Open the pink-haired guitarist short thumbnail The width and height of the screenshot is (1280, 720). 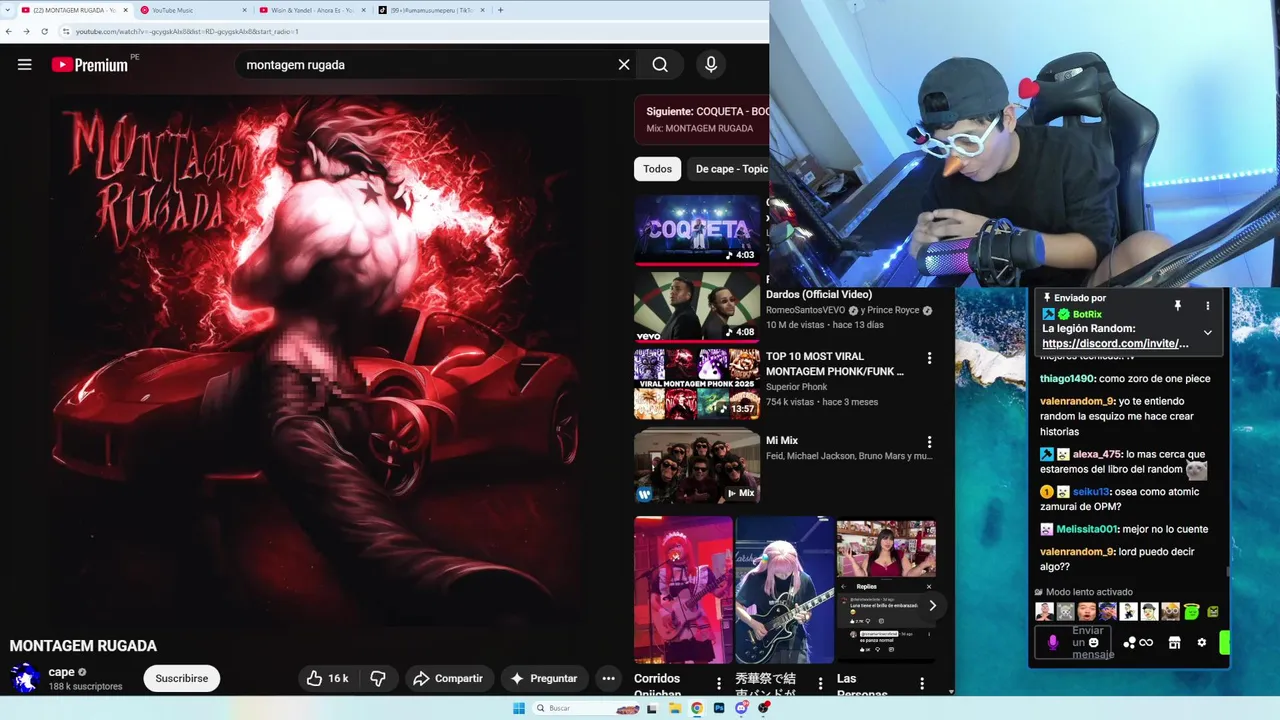[784, 590]
